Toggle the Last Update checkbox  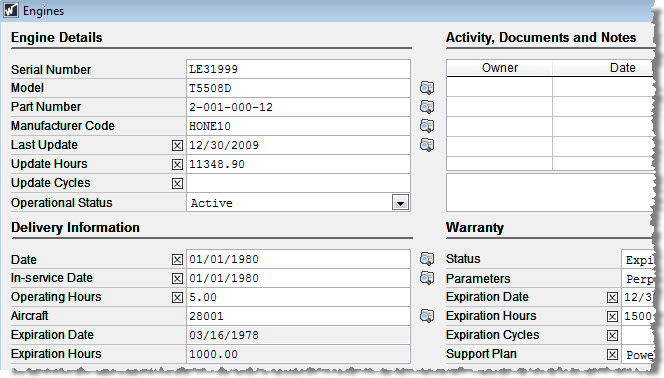point(177,146)
